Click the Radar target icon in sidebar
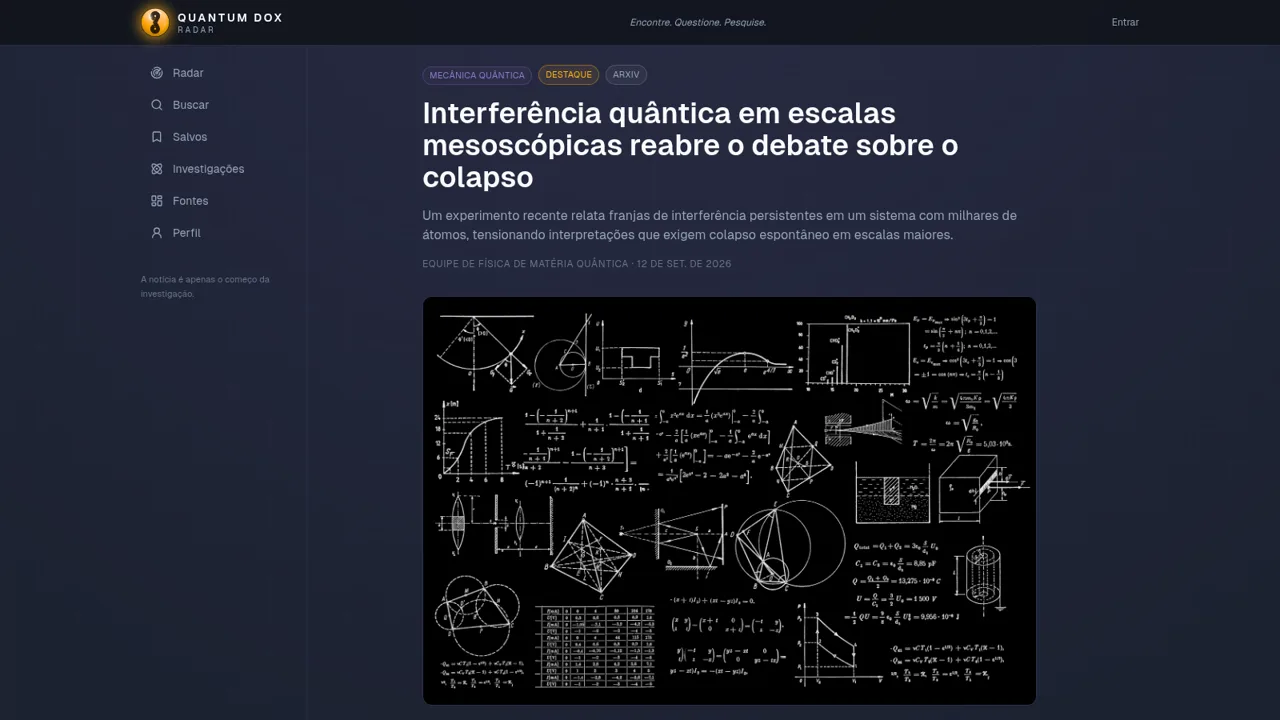The height and width of the screenshot is (720, 1280). (x=156, y=73)
